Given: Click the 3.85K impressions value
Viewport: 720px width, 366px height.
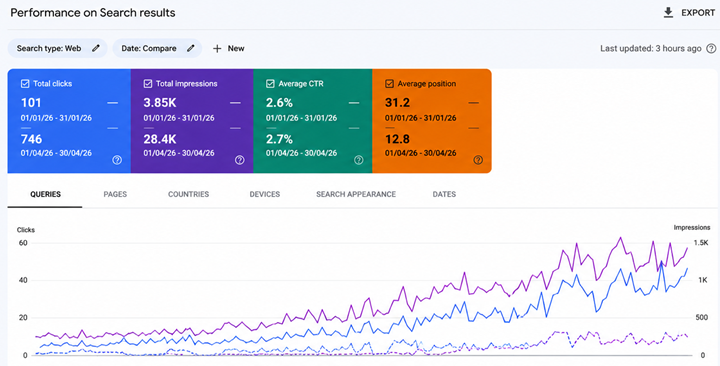Looking at the screenshot, I should [160, 103].
